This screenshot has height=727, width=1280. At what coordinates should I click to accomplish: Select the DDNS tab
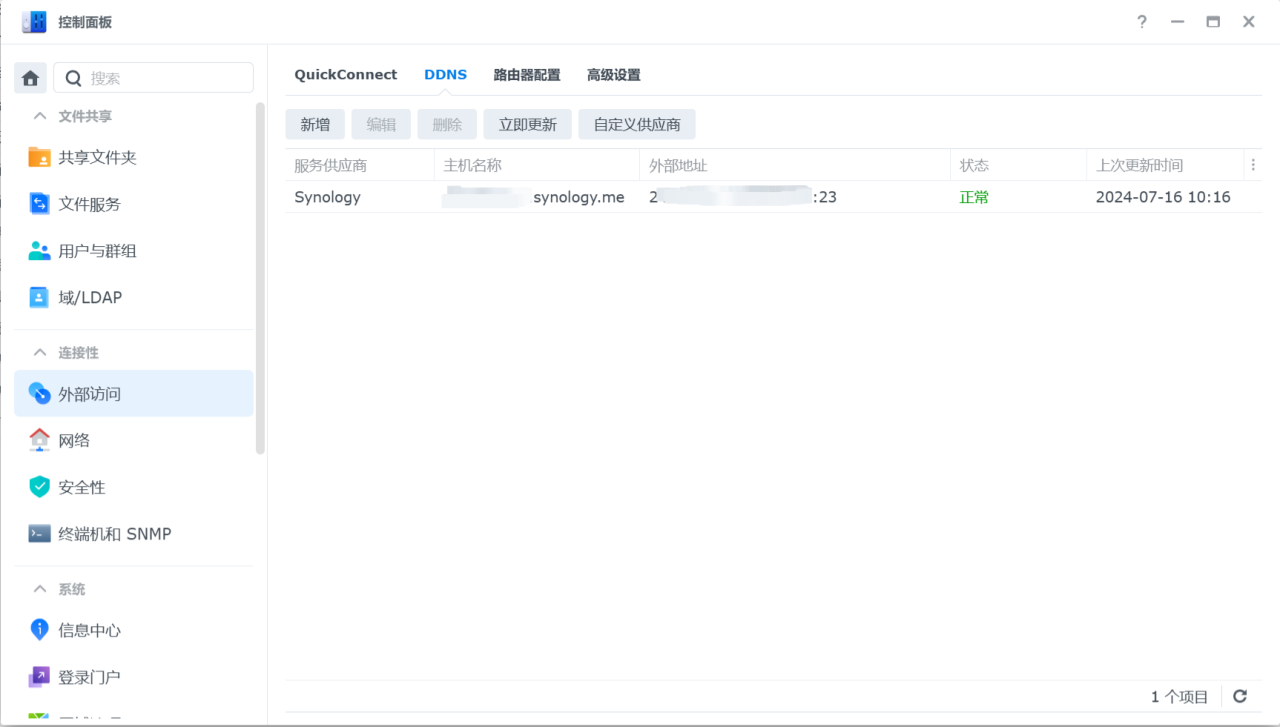click(x=445, y=75)
